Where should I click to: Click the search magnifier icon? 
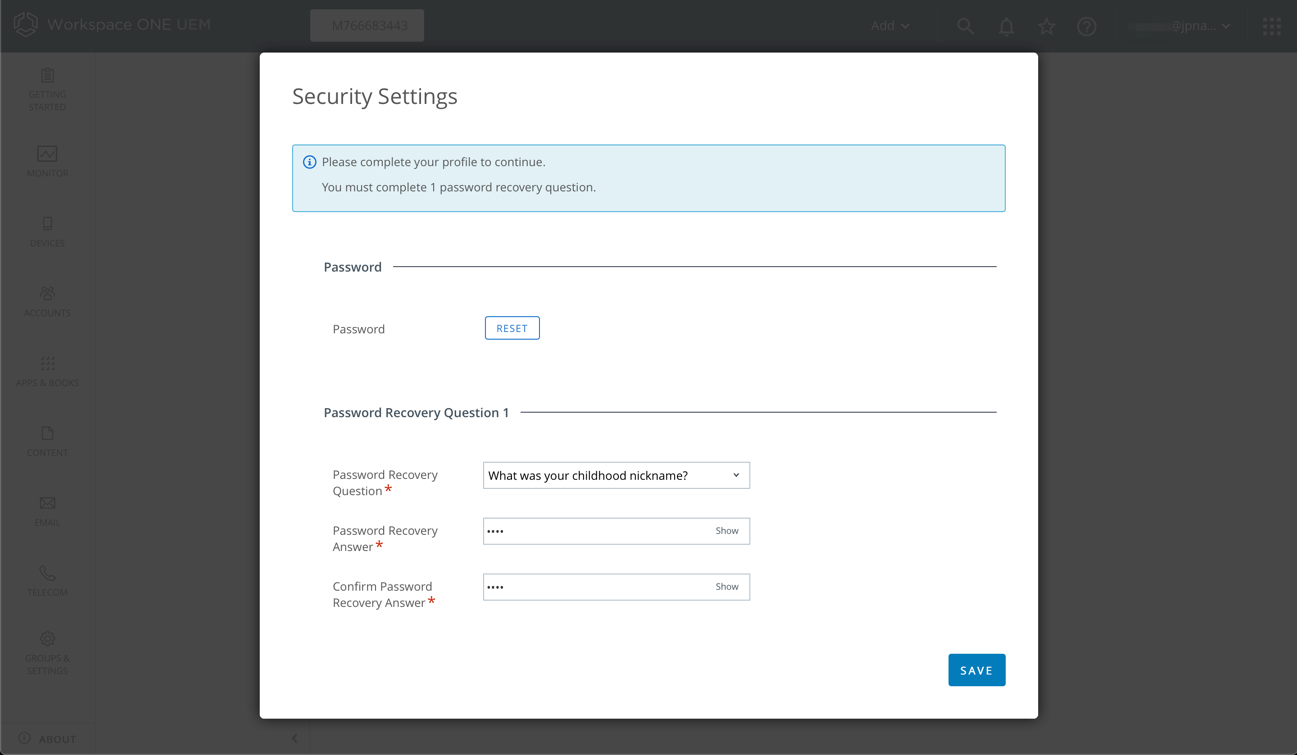click(965, 26)
